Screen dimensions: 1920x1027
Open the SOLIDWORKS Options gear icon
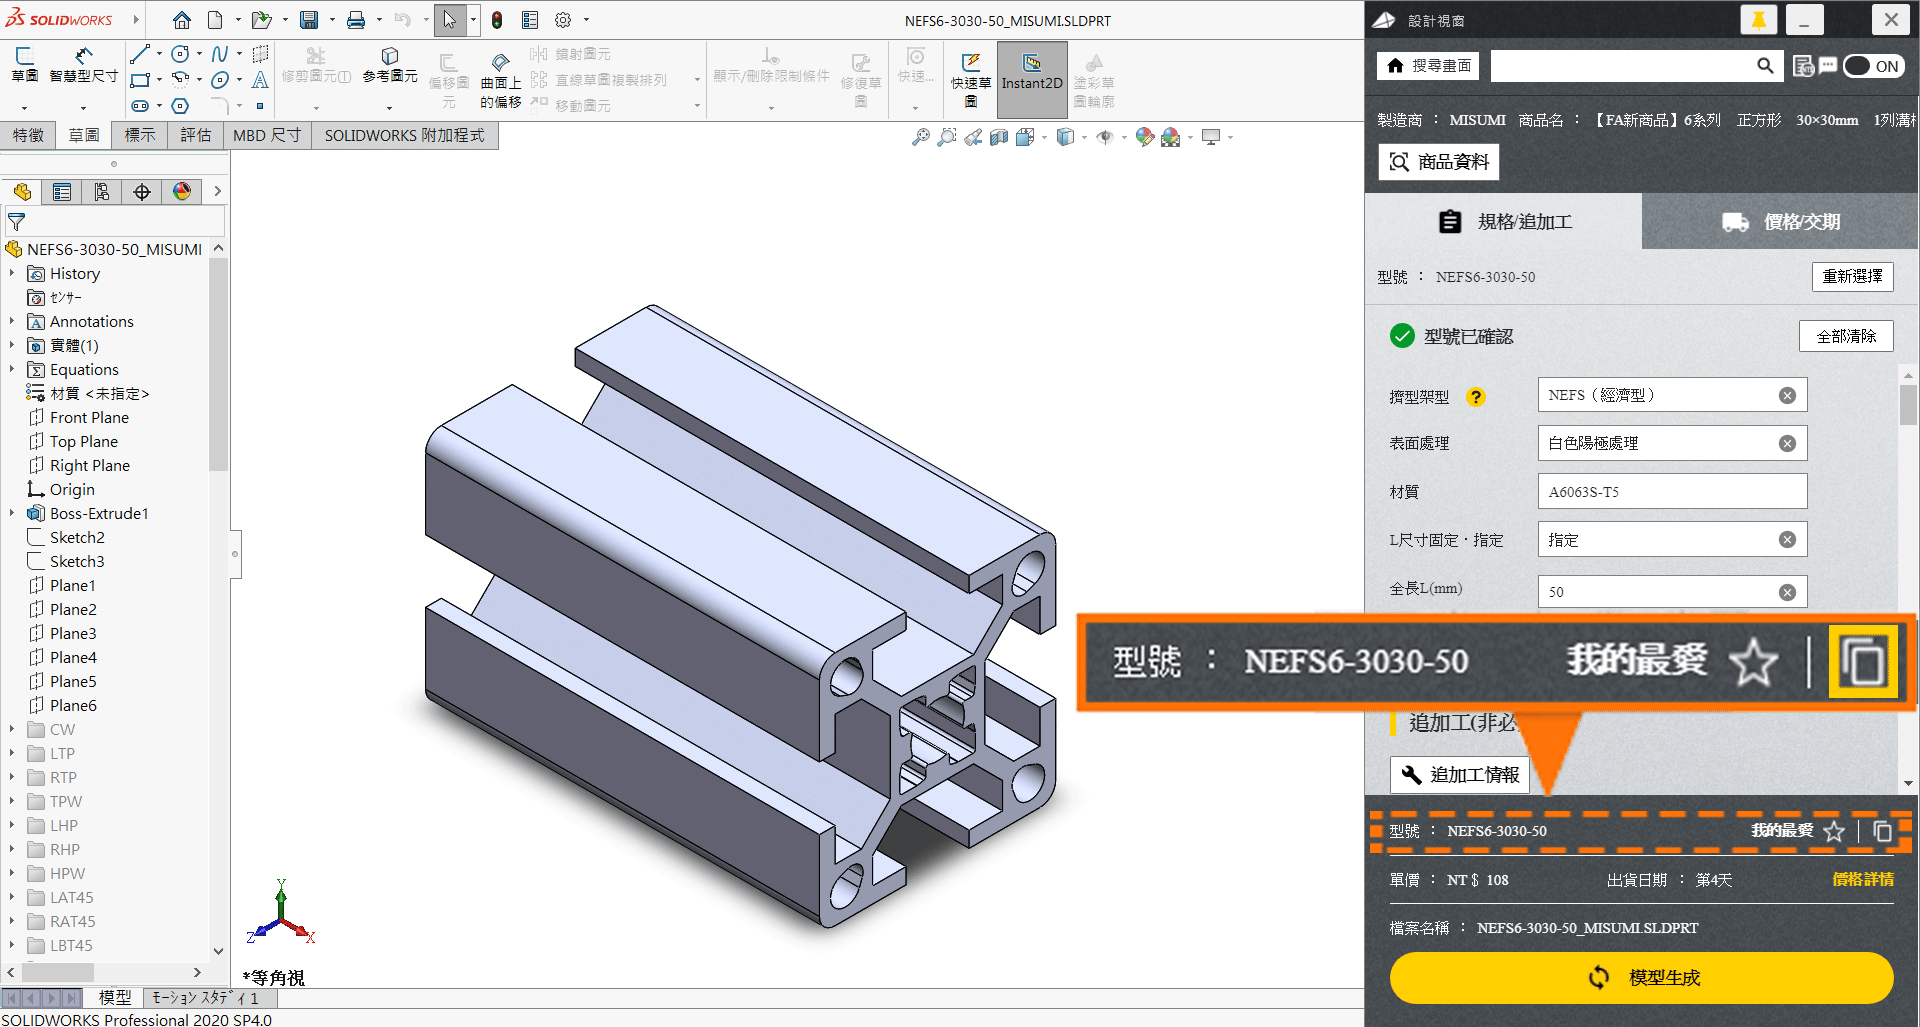pos(563,20)
